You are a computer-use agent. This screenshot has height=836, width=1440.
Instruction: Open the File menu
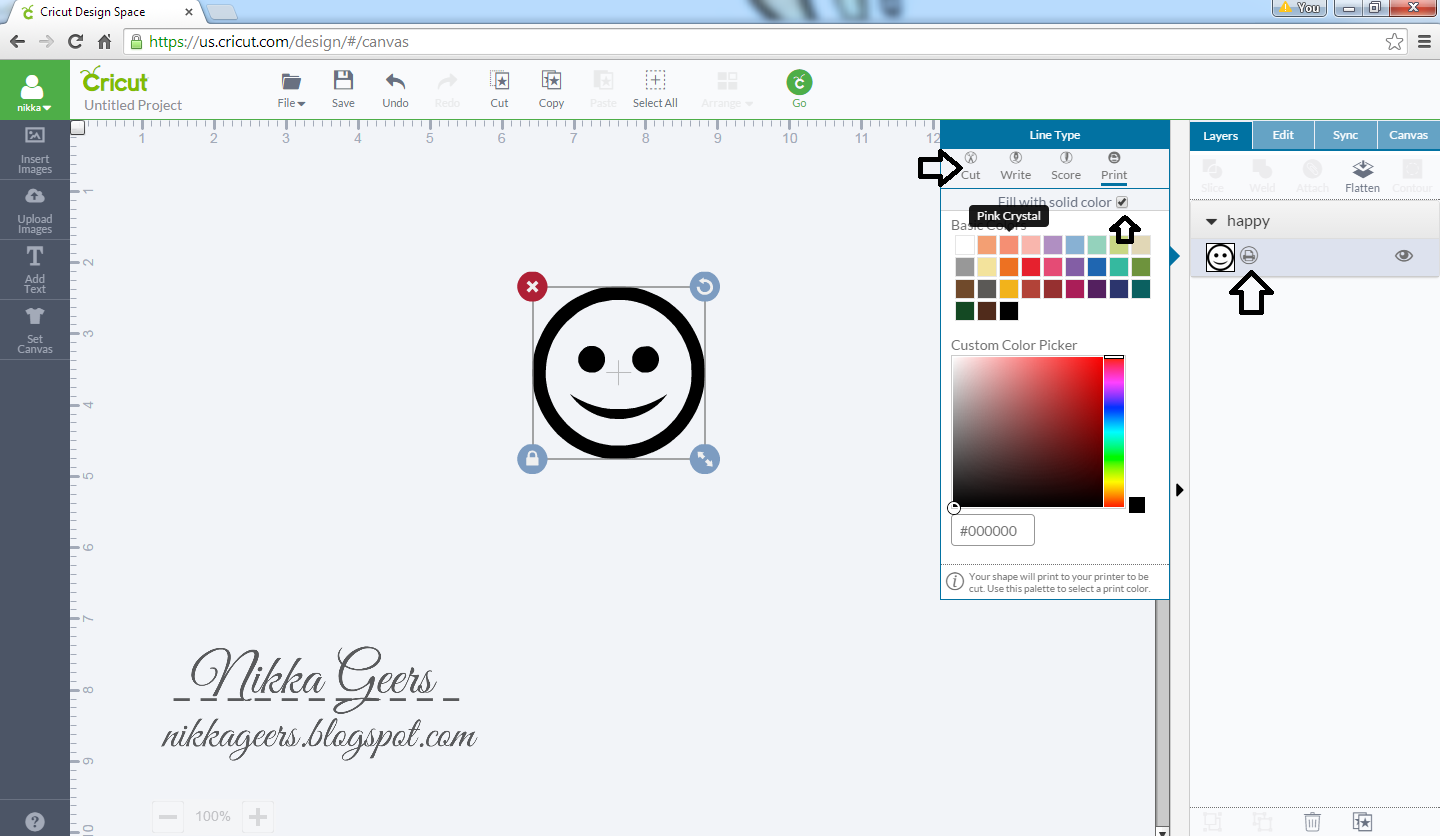click(x=291, y=88)
